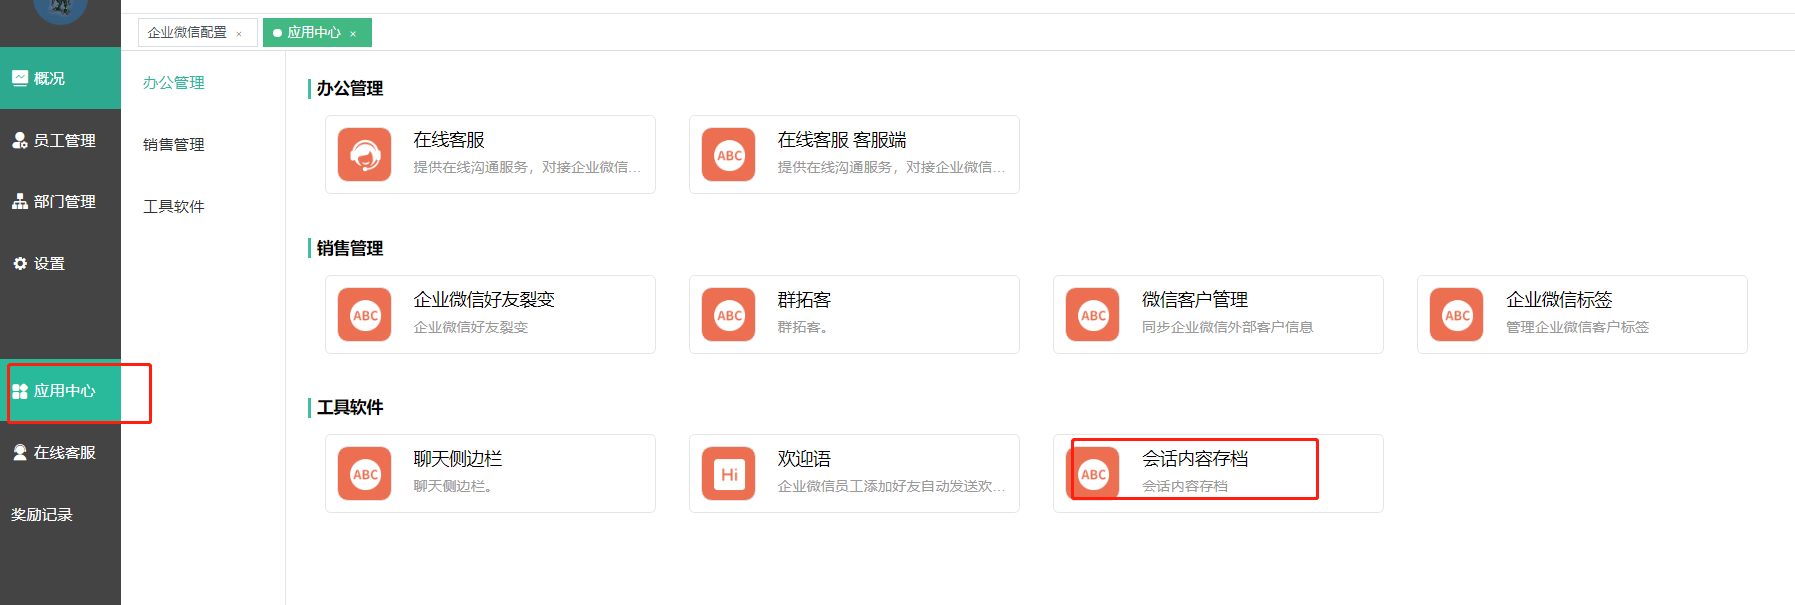The height and width of the screenshot is (605, 1795).
Task: Click the 微信客户管理 app icon
Action: [x=1092, y=315]
